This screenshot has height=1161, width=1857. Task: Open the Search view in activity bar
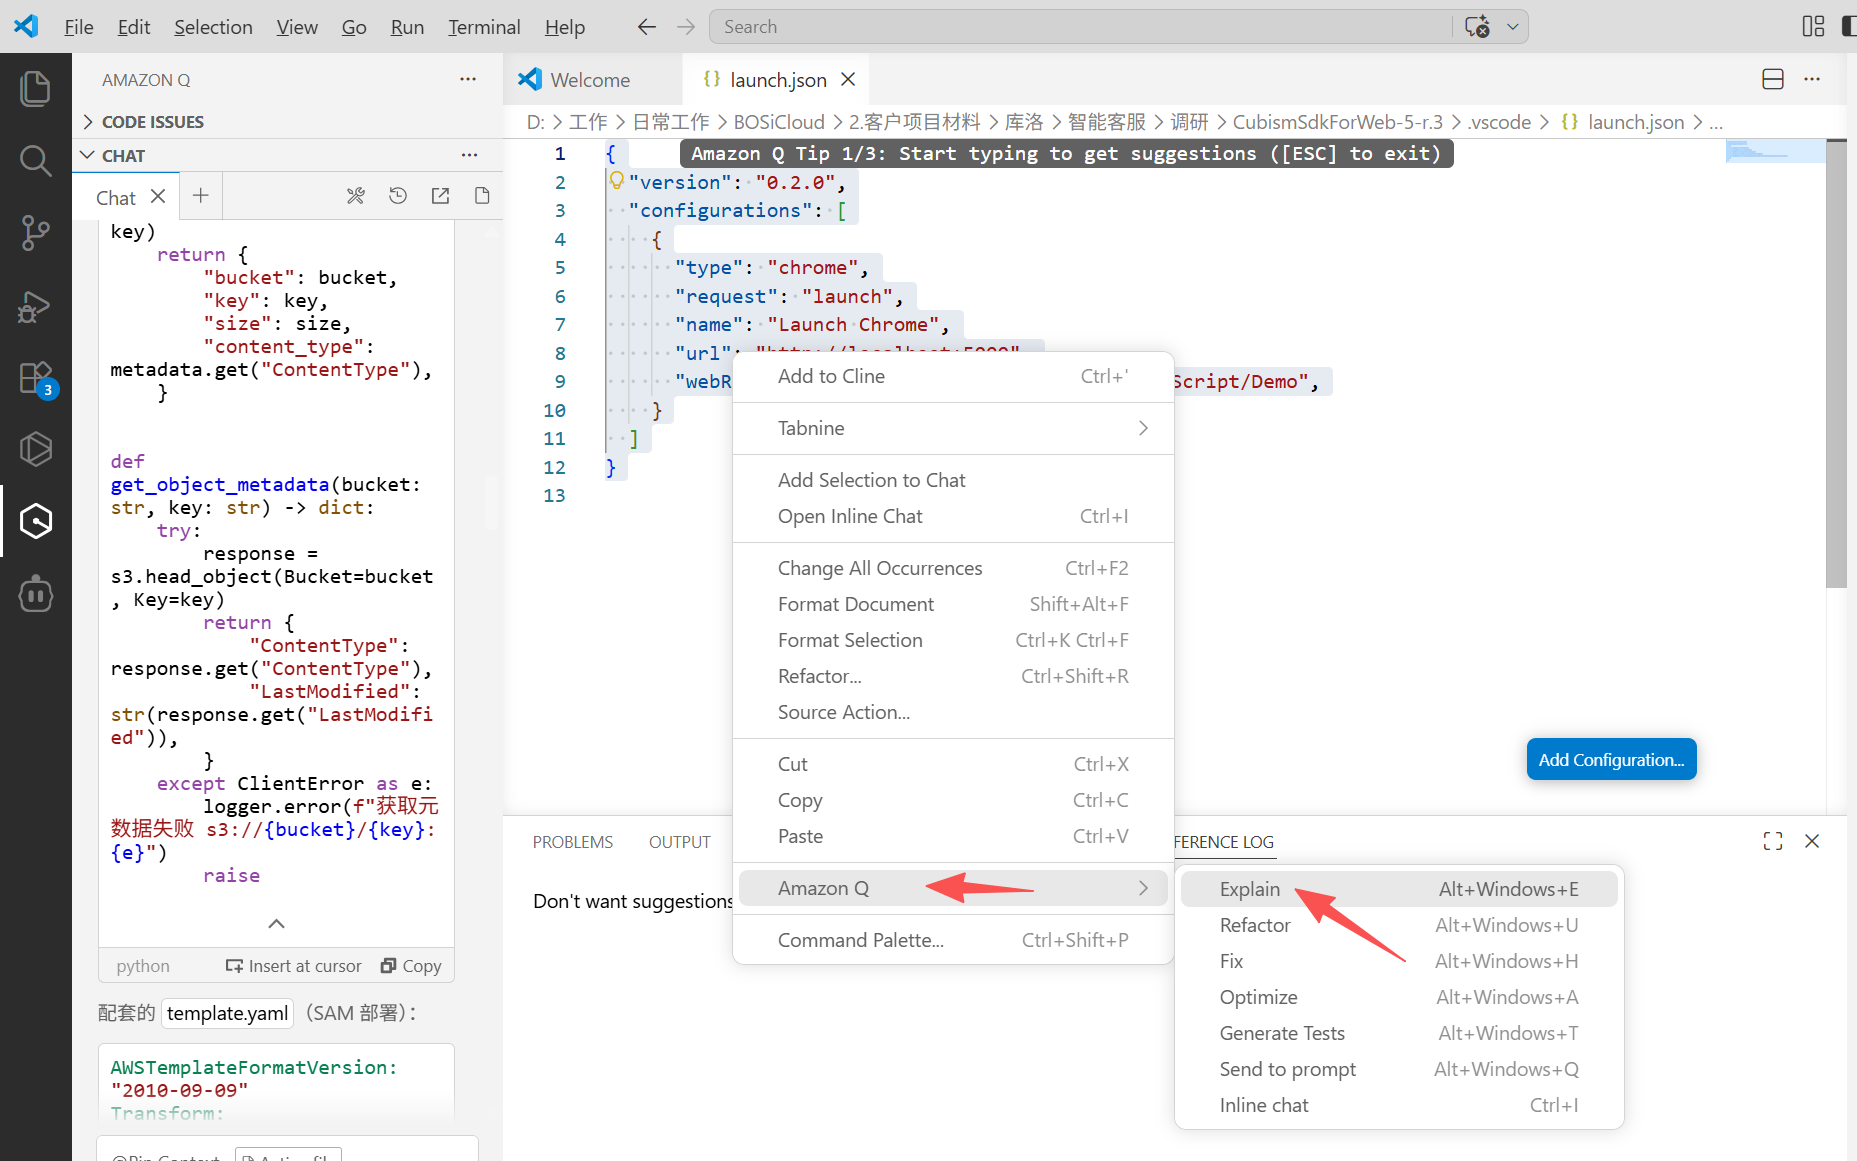[x=36, y=160]
